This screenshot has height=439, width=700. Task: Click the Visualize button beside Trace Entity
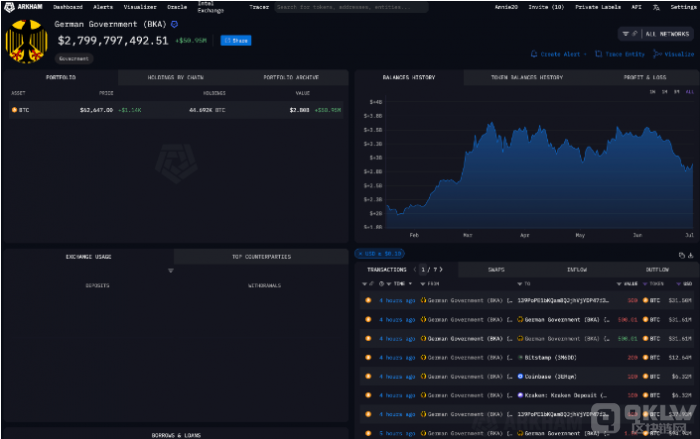pos(674,54)
